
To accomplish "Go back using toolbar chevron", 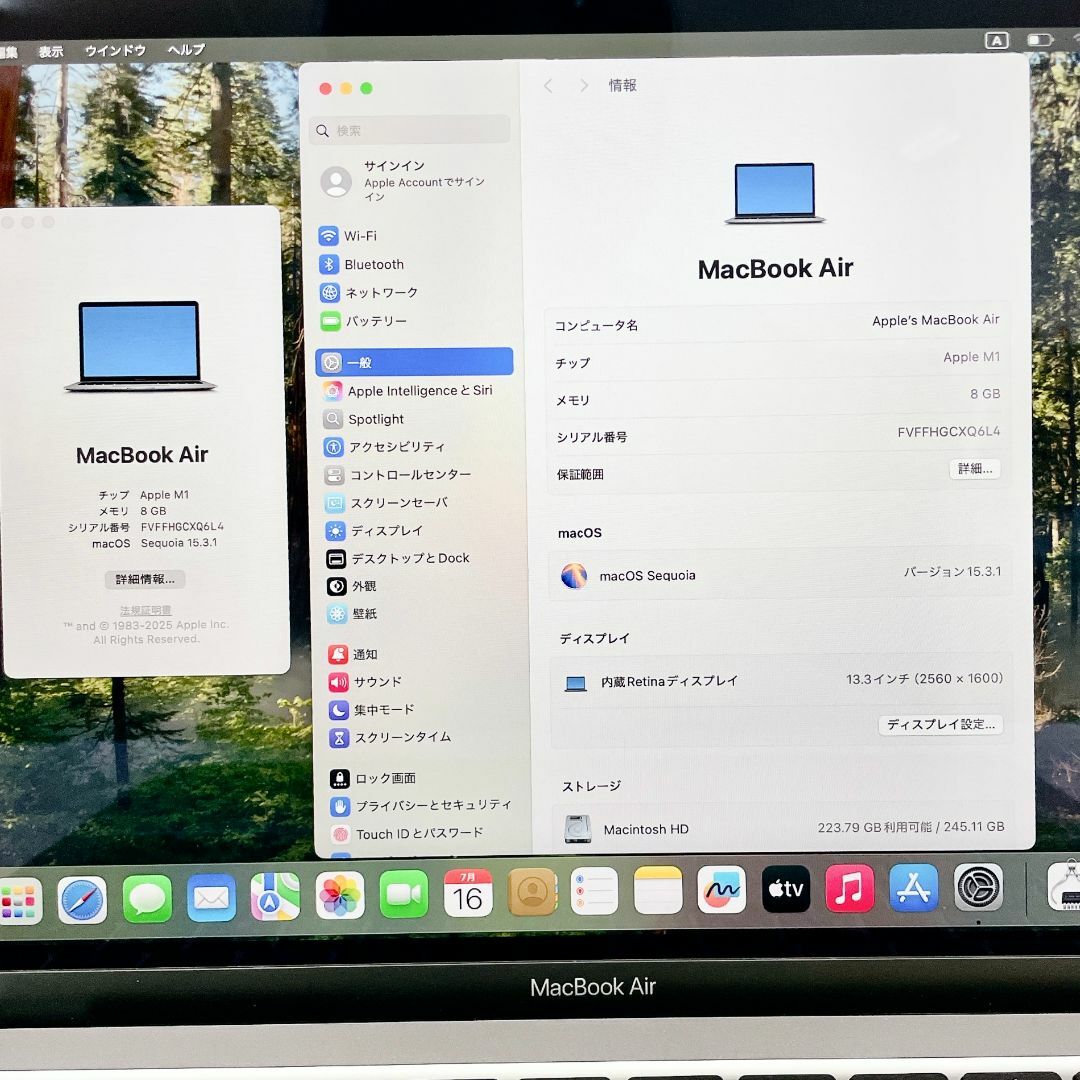I will click(x=548, y=85).
